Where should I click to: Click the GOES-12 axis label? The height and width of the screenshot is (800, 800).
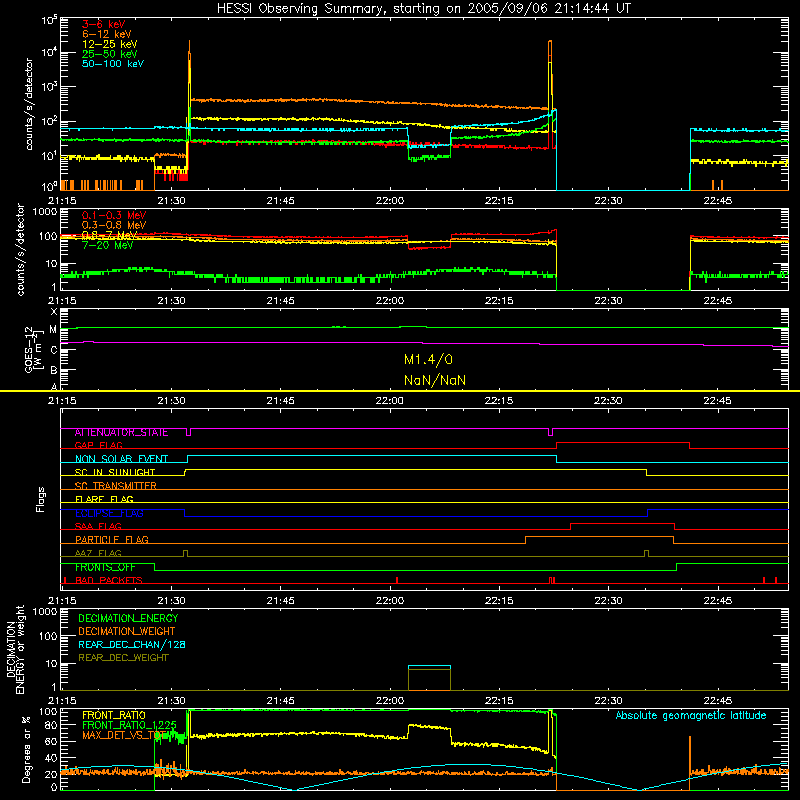click(34, 349)
